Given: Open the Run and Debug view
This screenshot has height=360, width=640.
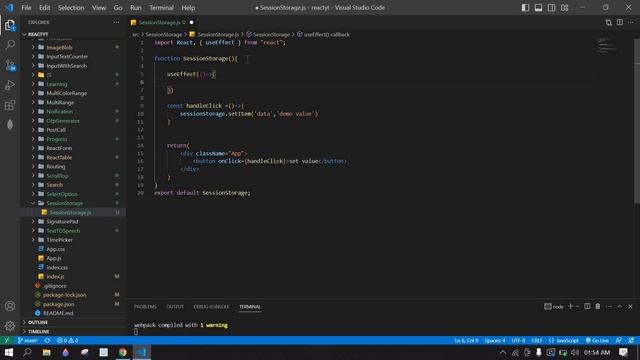Looking at the screenshot, I should point(10,85).
